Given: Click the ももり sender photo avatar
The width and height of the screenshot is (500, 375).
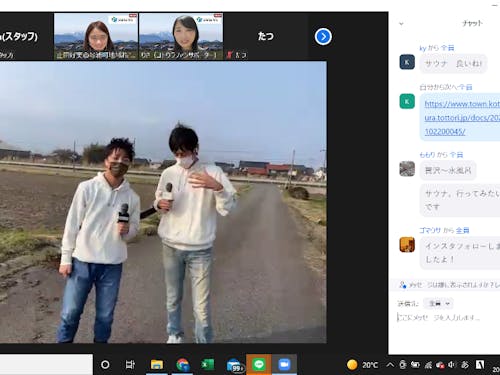Looking at the screenshot, I should 407,169.
